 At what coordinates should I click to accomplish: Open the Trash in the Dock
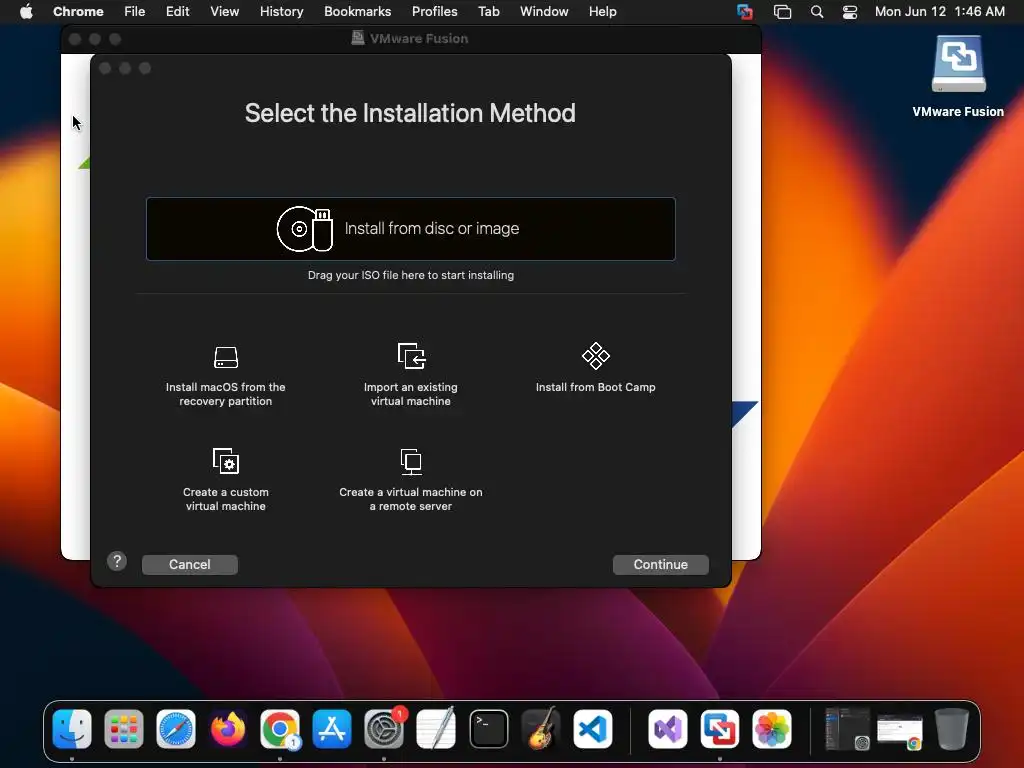coord(952,729)
